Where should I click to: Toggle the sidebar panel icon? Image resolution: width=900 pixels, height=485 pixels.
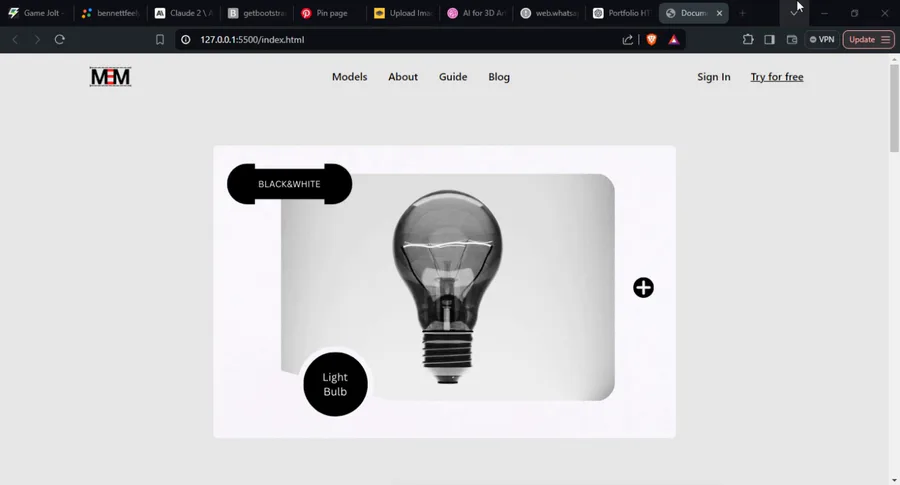tap(770, 40)
